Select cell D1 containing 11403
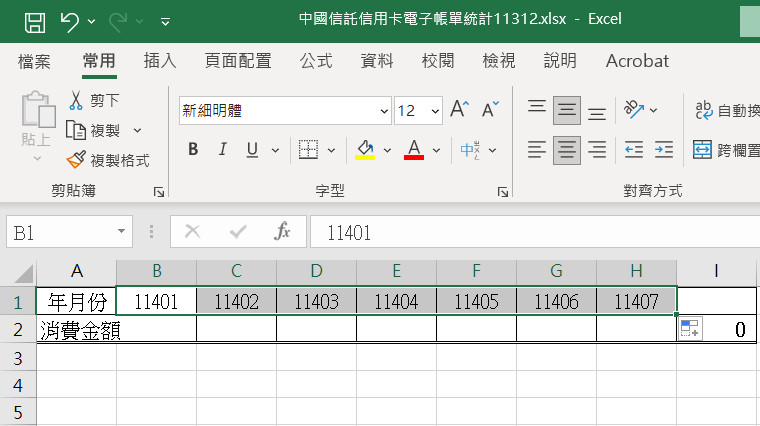Screen dimensions: 760x426 [316, 301]
